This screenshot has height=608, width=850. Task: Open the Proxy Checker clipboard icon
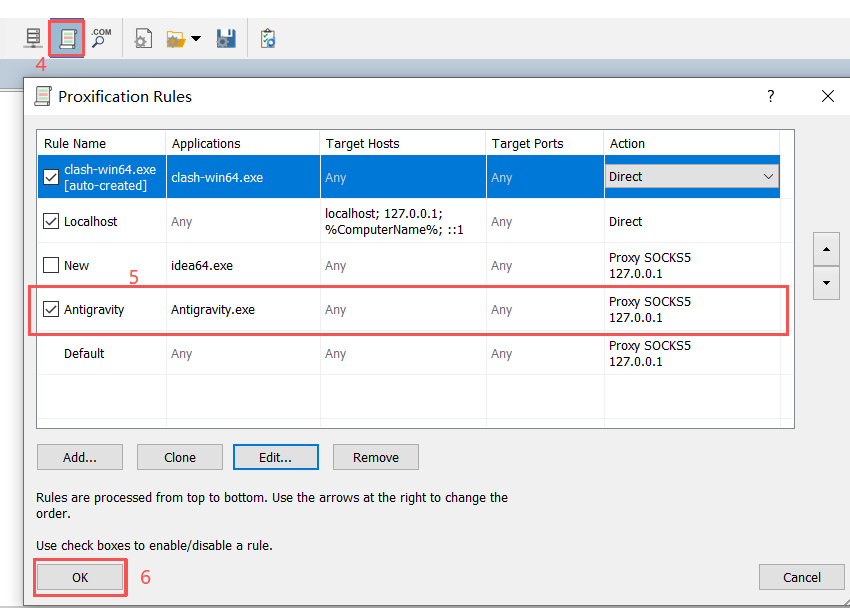tap(267, 39)
